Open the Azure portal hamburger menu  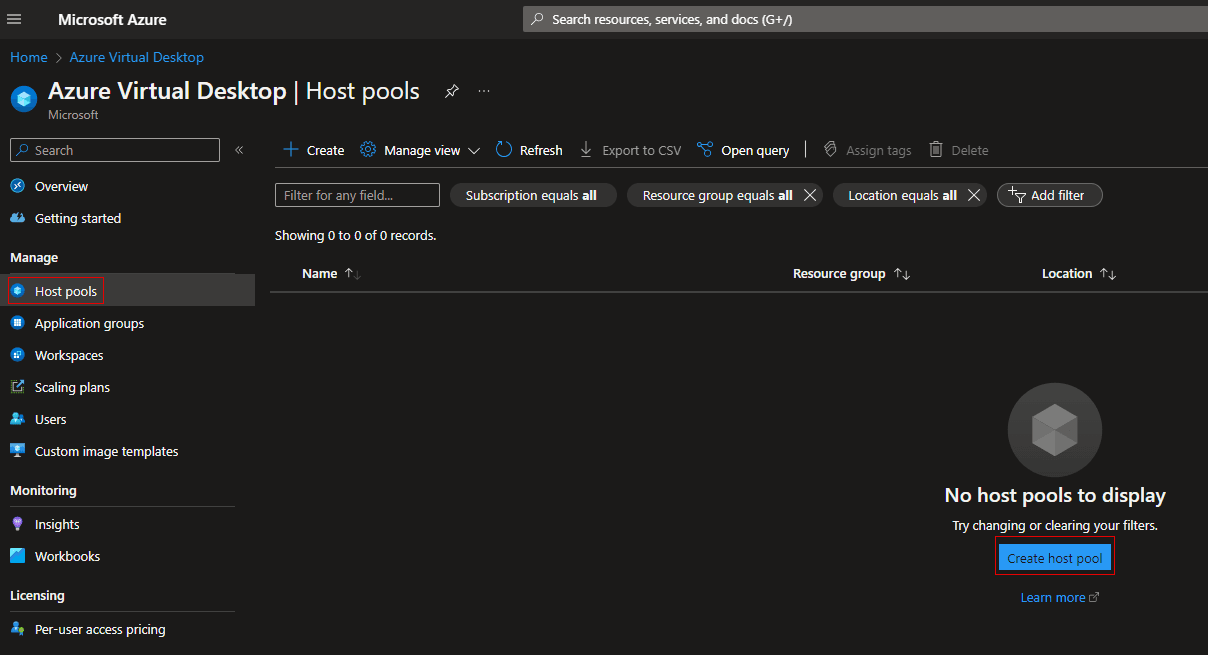15,20
